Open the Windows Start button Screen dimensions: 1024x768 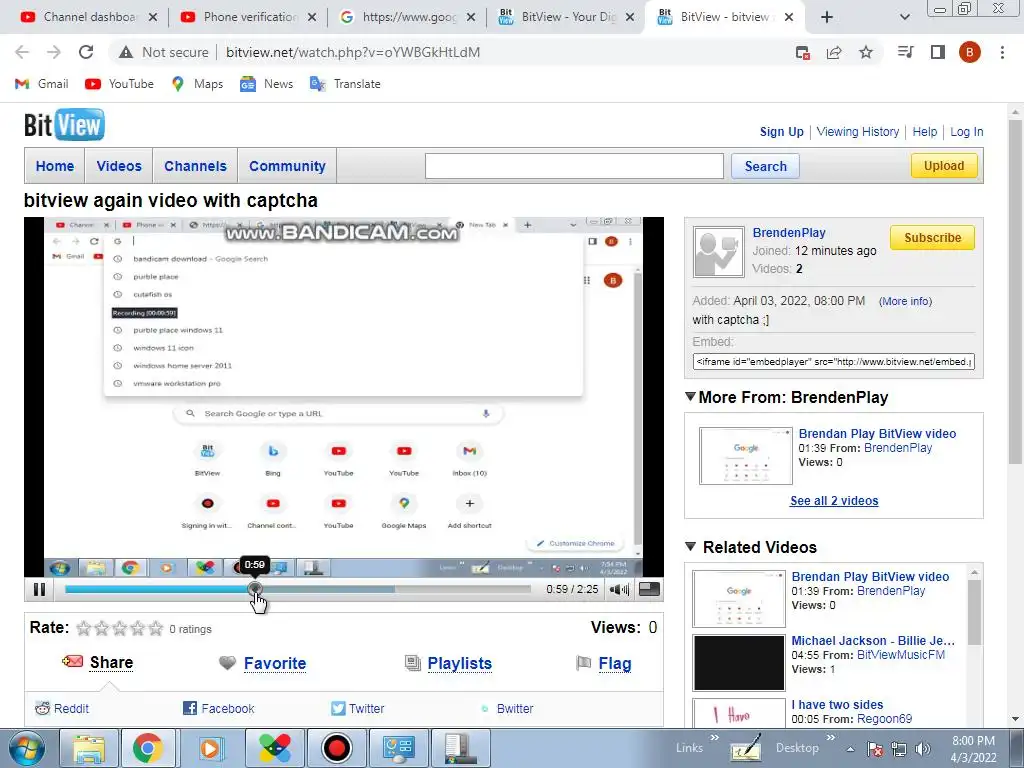coord(26,748)
